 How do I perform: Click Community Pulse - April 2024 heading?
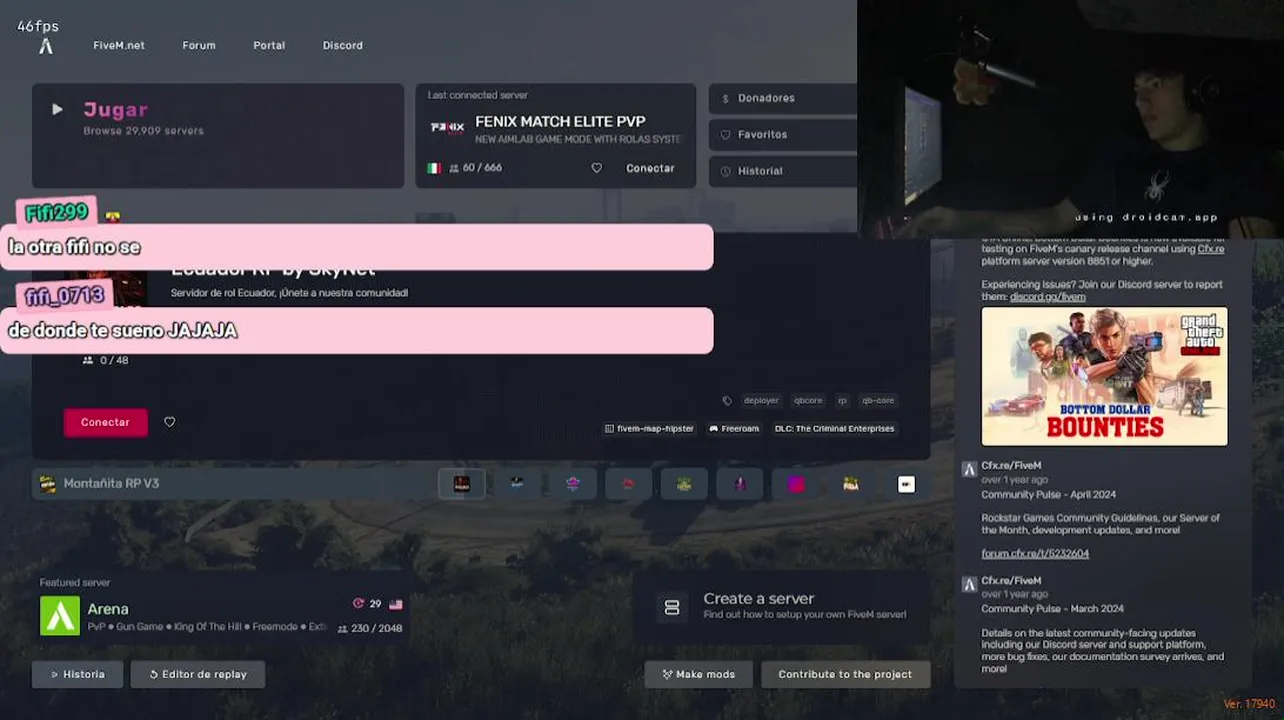pos(1048,495)
